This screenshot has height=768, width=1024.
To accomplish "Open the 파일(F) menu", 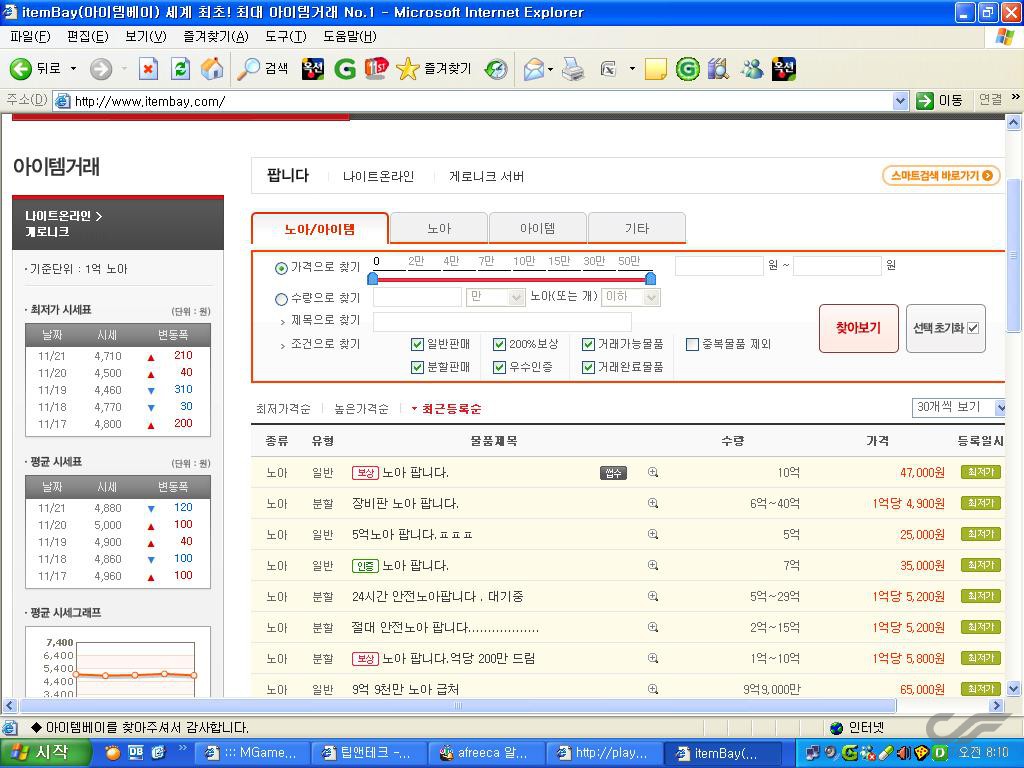I will [x=30, y=37].
